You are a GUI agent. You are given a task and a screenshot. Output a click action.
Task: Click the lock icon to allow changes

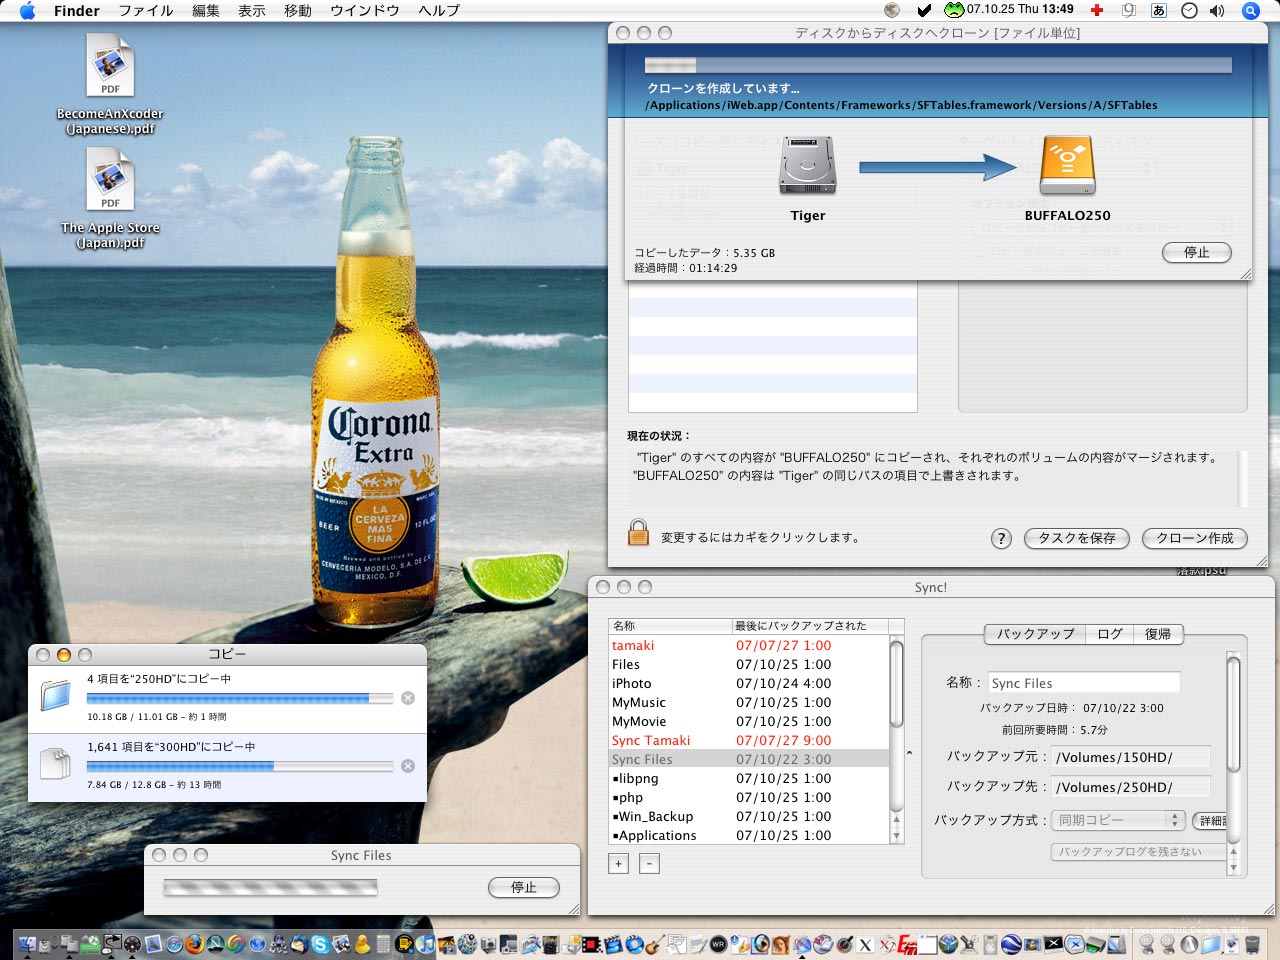[638, 533]
